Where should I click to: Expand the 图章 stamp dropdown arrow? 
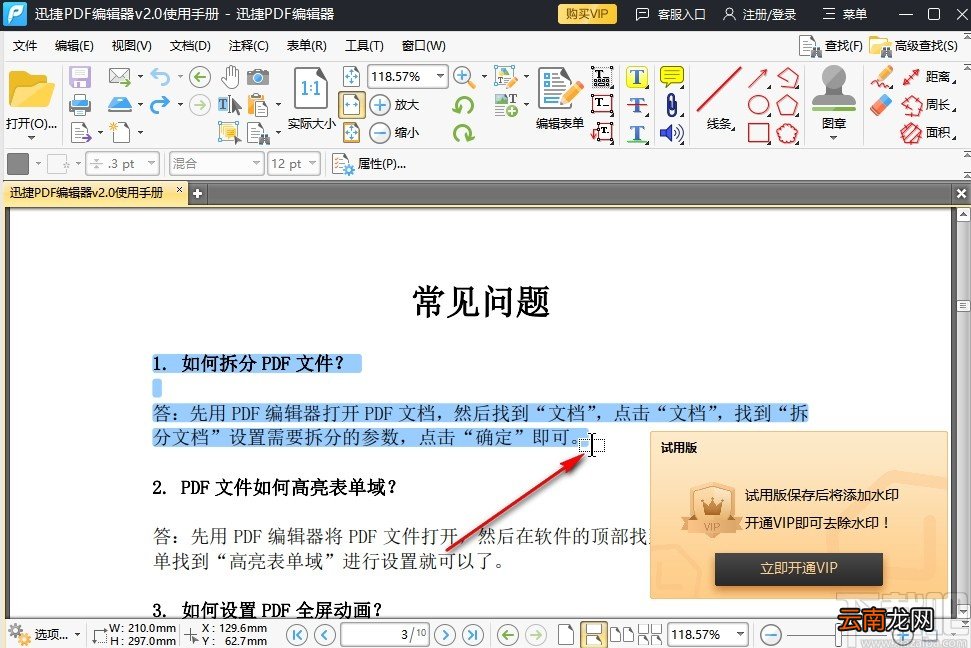pyautogui.click(x=833, y=138)
